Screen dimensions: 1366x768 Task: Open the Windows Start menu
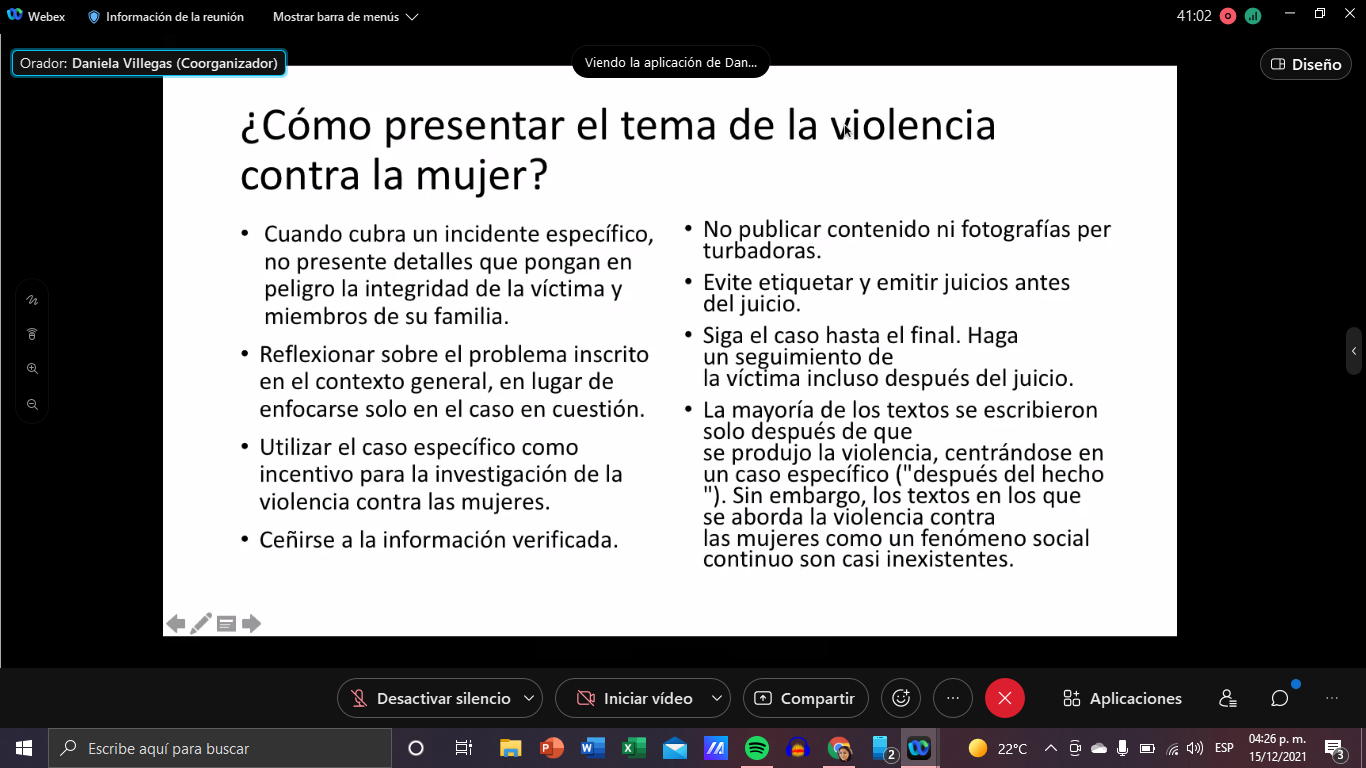click(x=23, y=748)
